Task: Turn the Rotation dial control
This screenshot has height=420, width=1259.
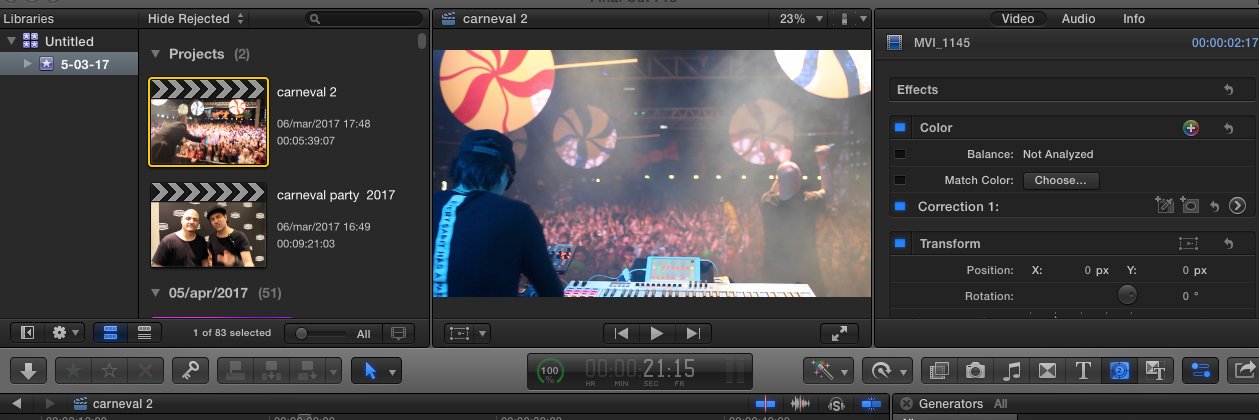Action: [1127, 295]
